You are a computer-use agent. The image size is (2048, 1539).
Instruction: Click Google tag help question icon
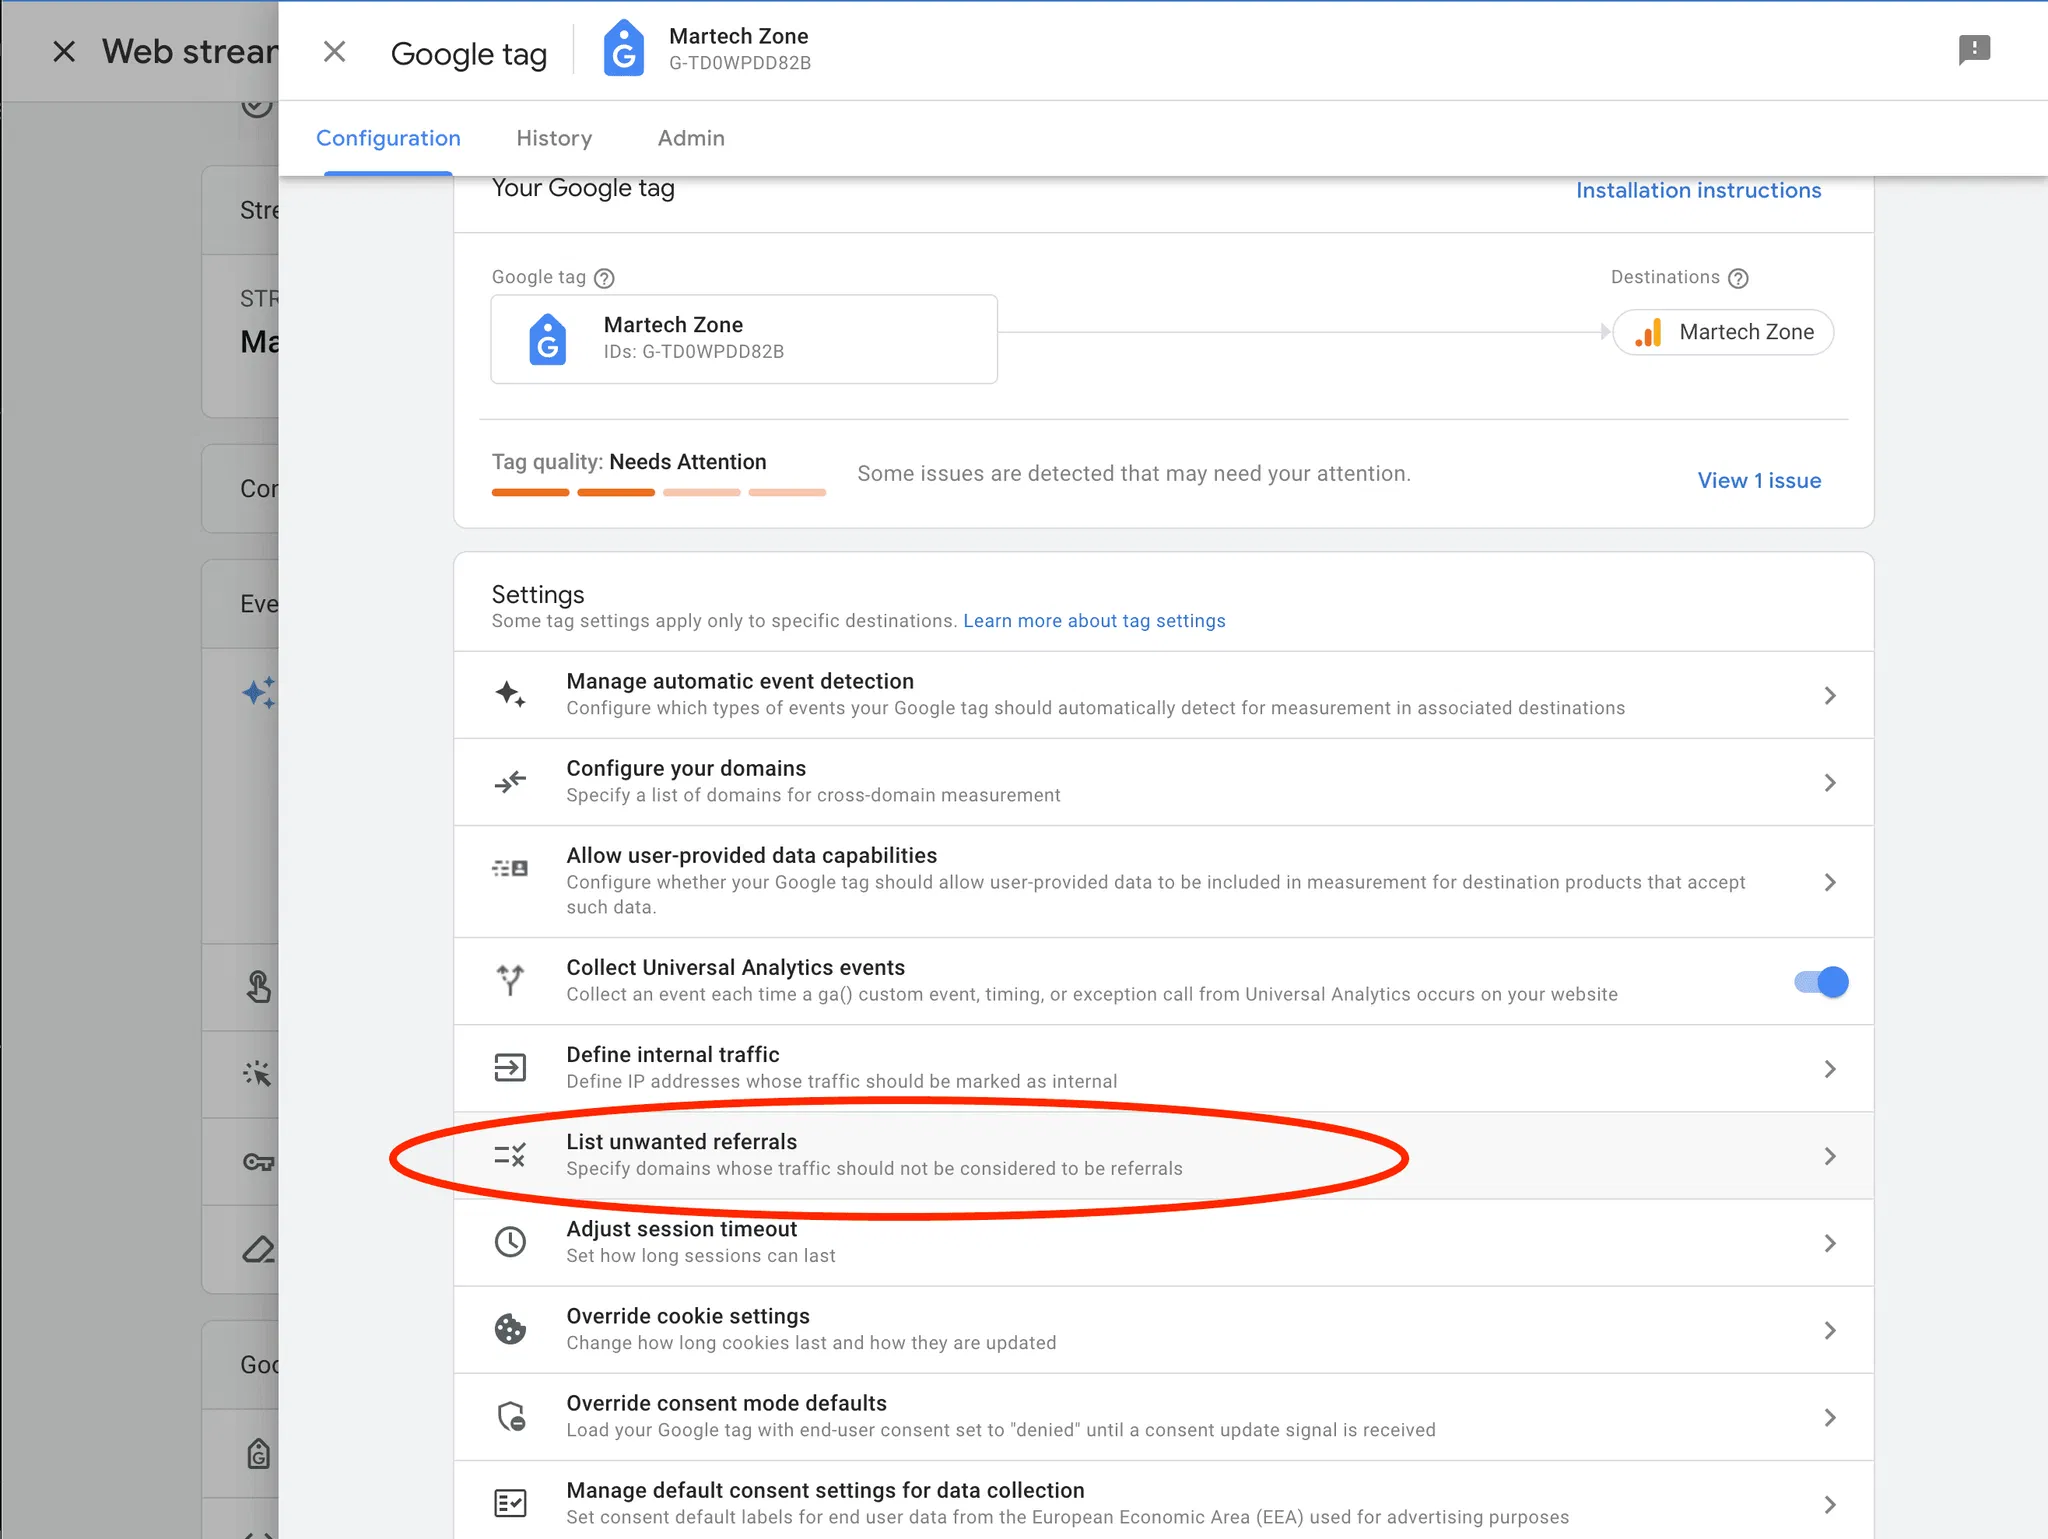point(604,278)
